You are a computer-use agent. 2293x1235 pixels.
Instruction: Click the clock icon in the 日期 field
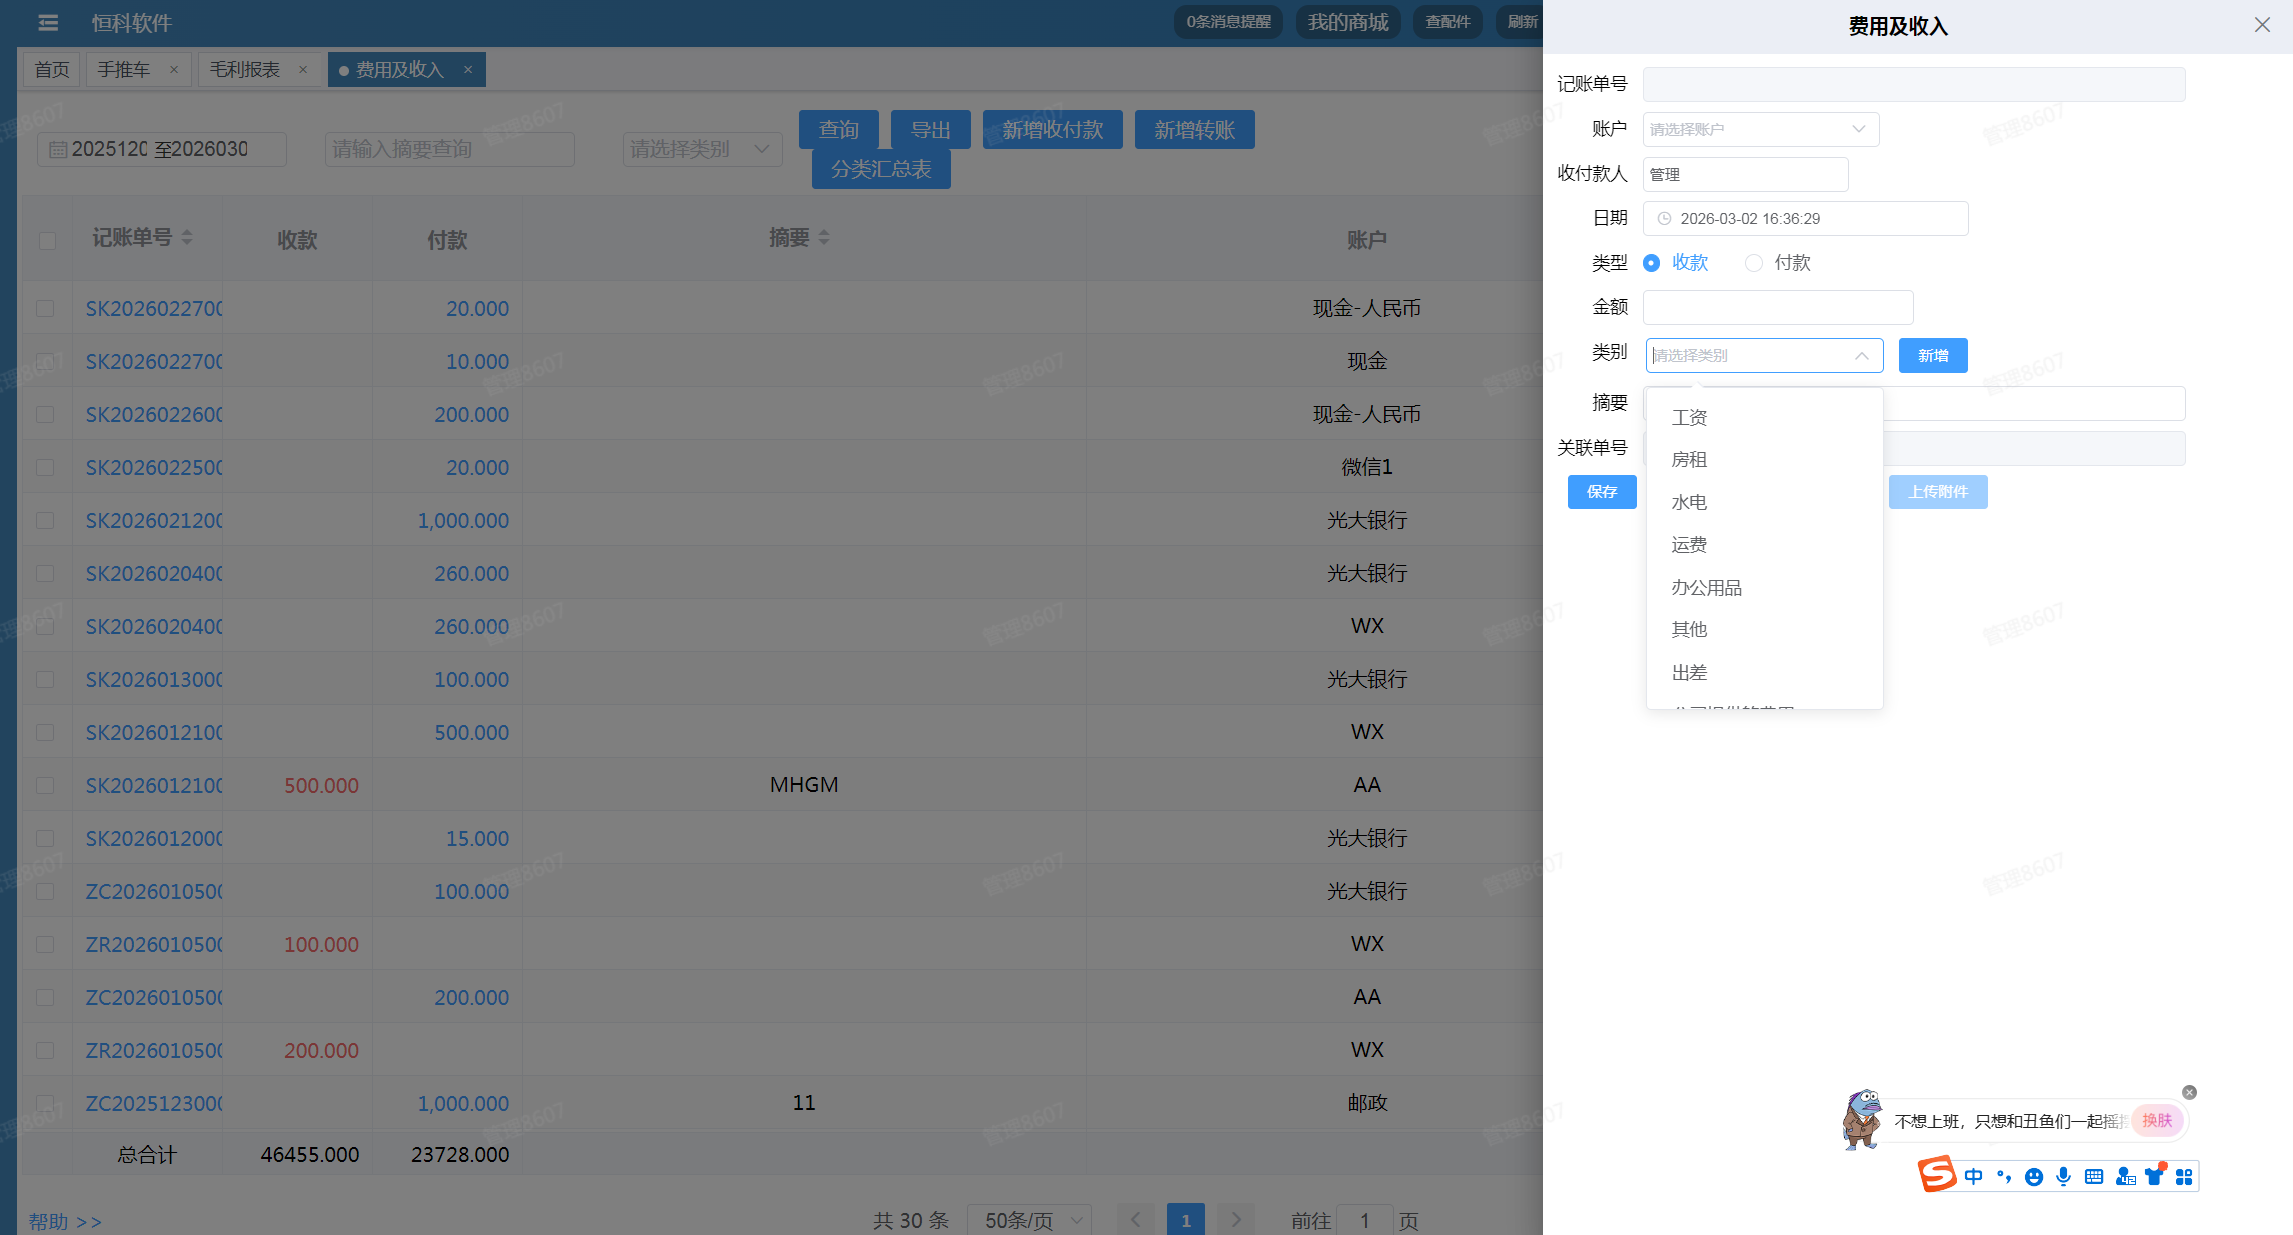tap(1664, 219)
